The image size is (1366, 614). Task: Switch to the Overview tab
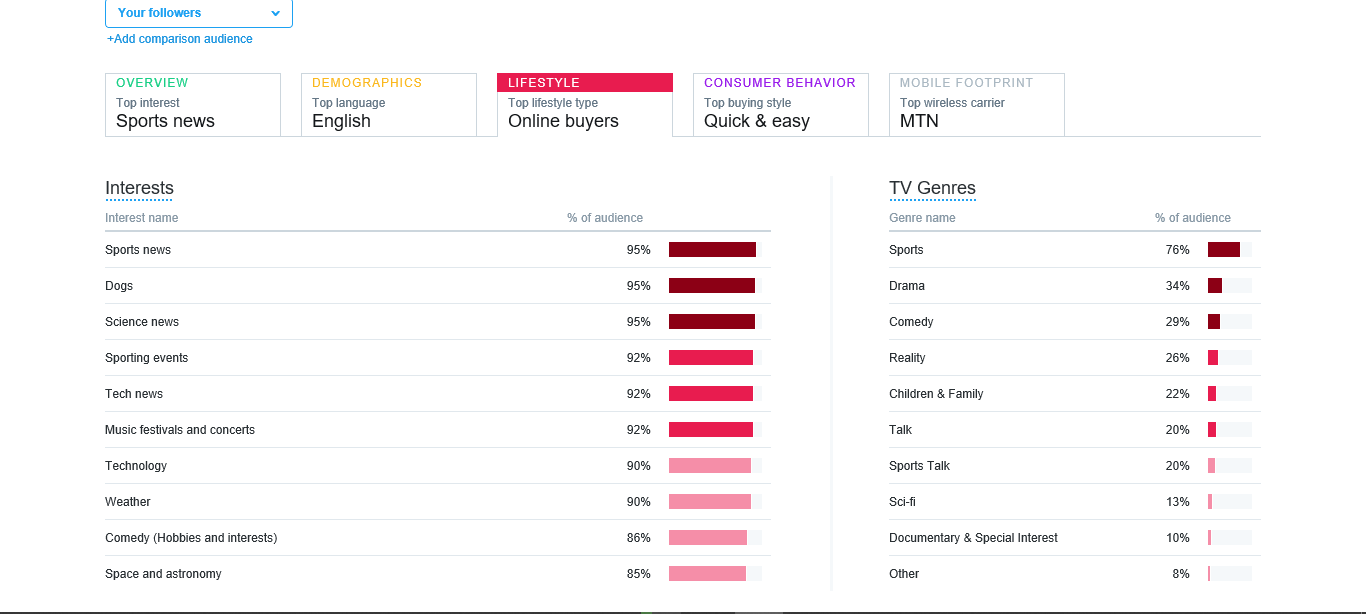pos(192,104)
